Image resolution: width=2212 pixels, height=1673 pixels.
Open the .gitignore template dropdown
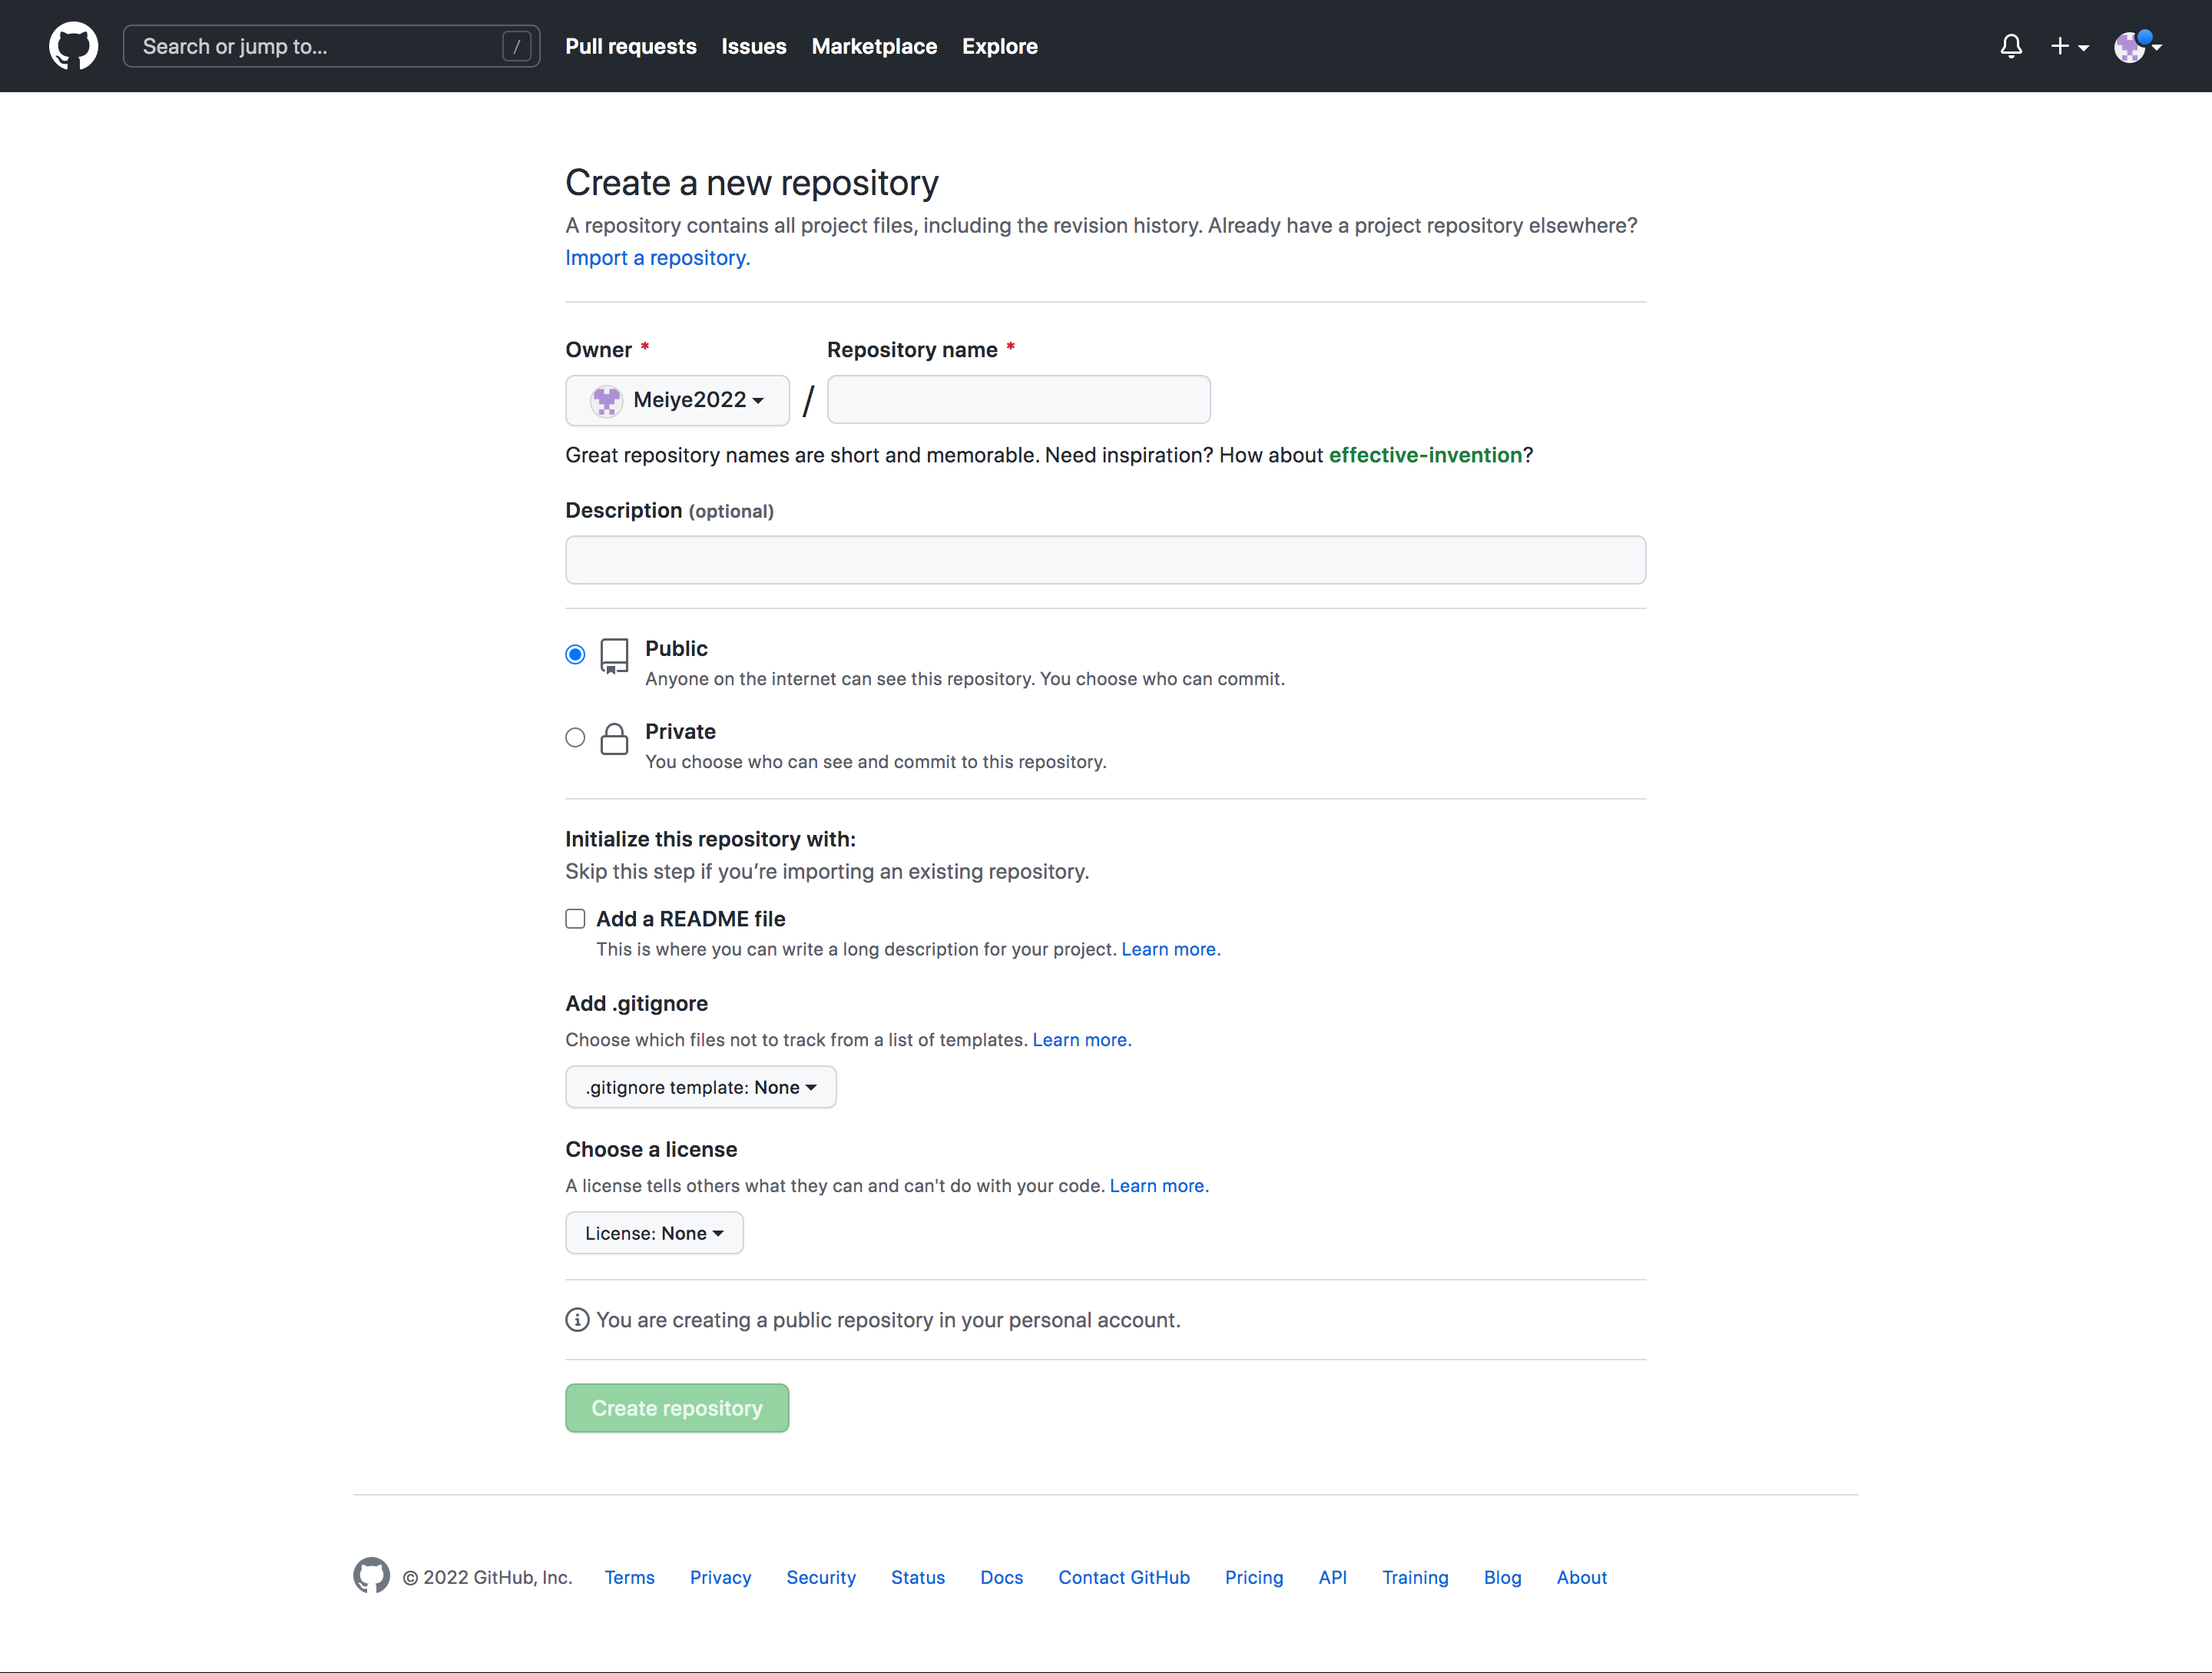700,1087
